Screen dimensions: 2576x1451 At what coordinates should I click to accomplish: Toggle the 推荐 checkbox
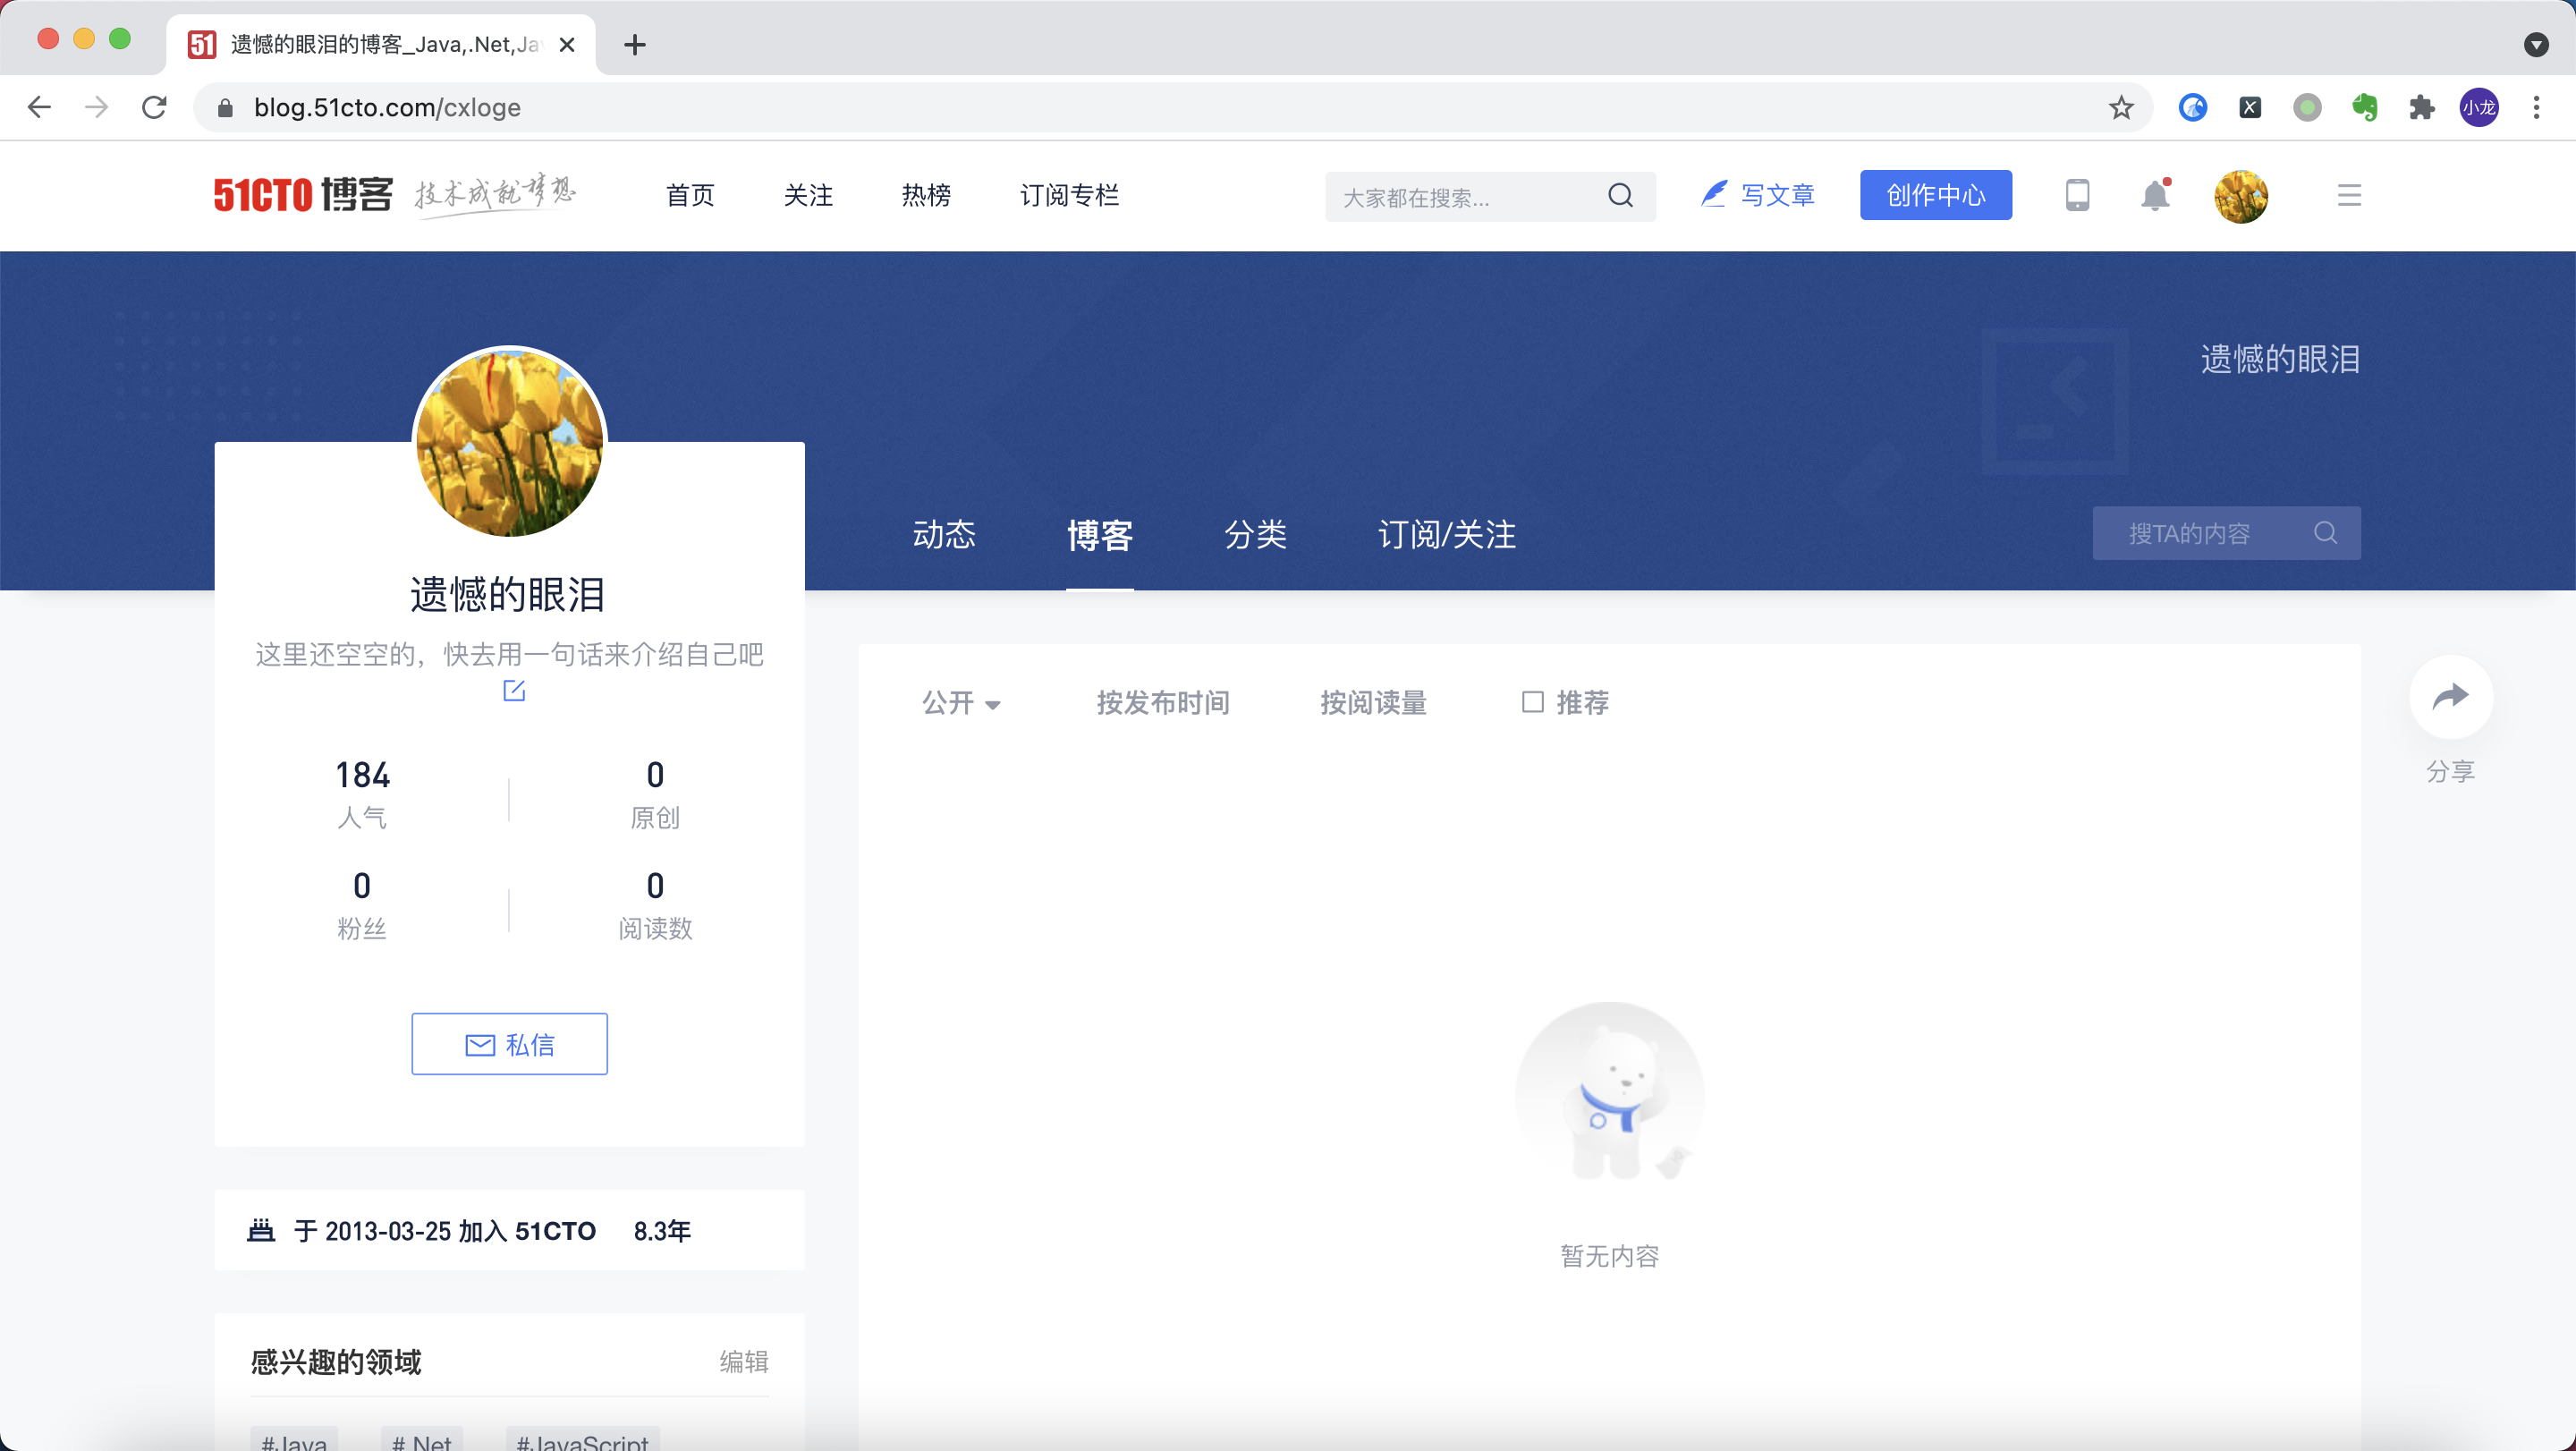coord(1532,702)
